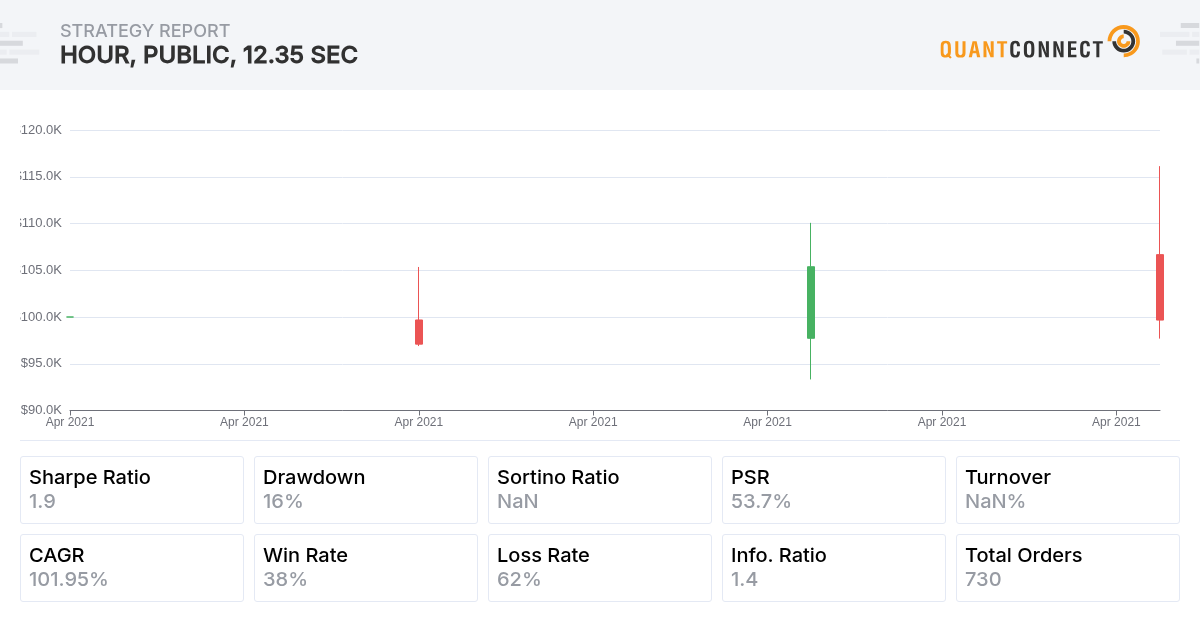Click the 110.0K y-axis label
Image resolution: width=1200 pixels, height=632 pixels.
[x=41, y=223]
